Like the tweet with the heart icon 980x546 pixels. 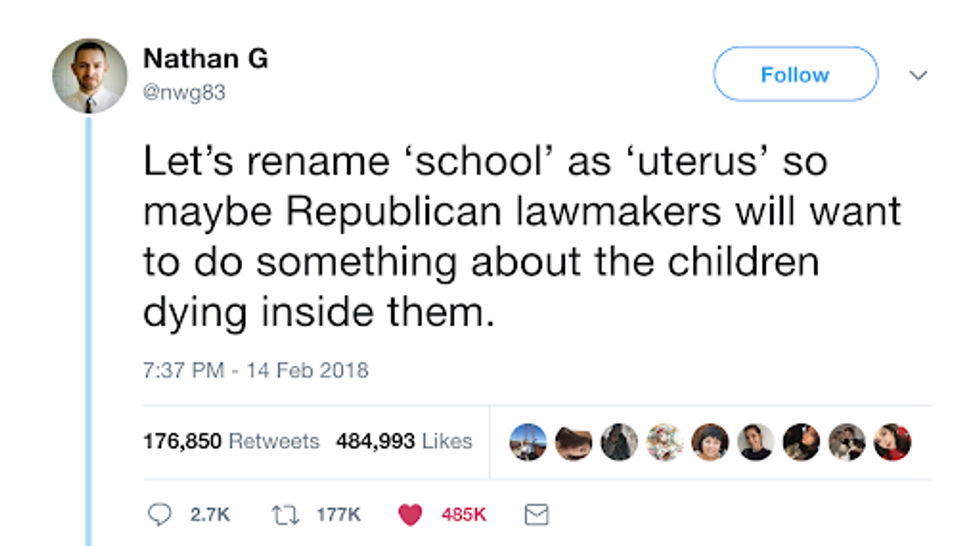[x=410, y=515]
